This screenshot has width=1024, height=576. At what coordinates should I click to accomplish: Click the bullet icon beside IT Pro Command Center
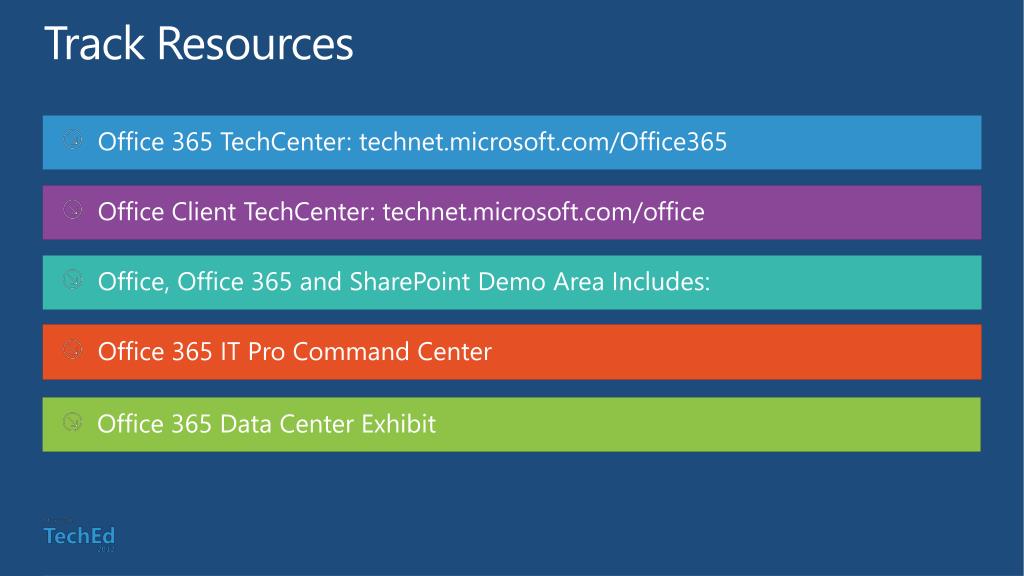[x=72, y=349]
